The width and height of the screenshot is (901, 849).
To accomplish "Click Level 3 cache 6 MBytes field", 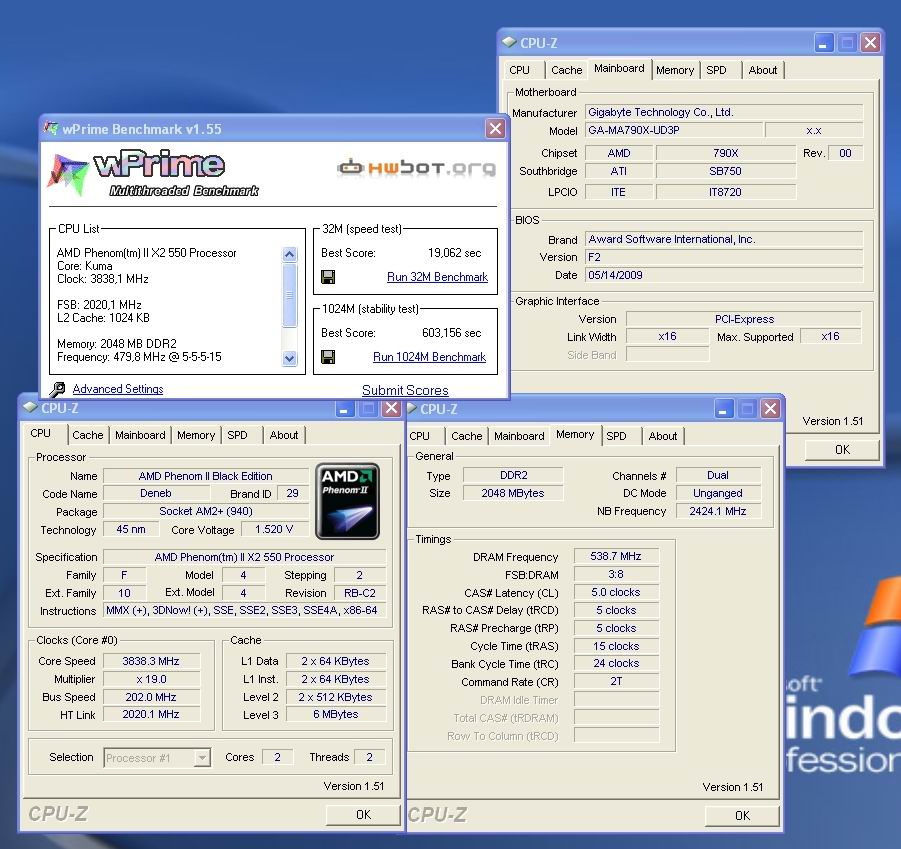I will (x=336, y=714).
